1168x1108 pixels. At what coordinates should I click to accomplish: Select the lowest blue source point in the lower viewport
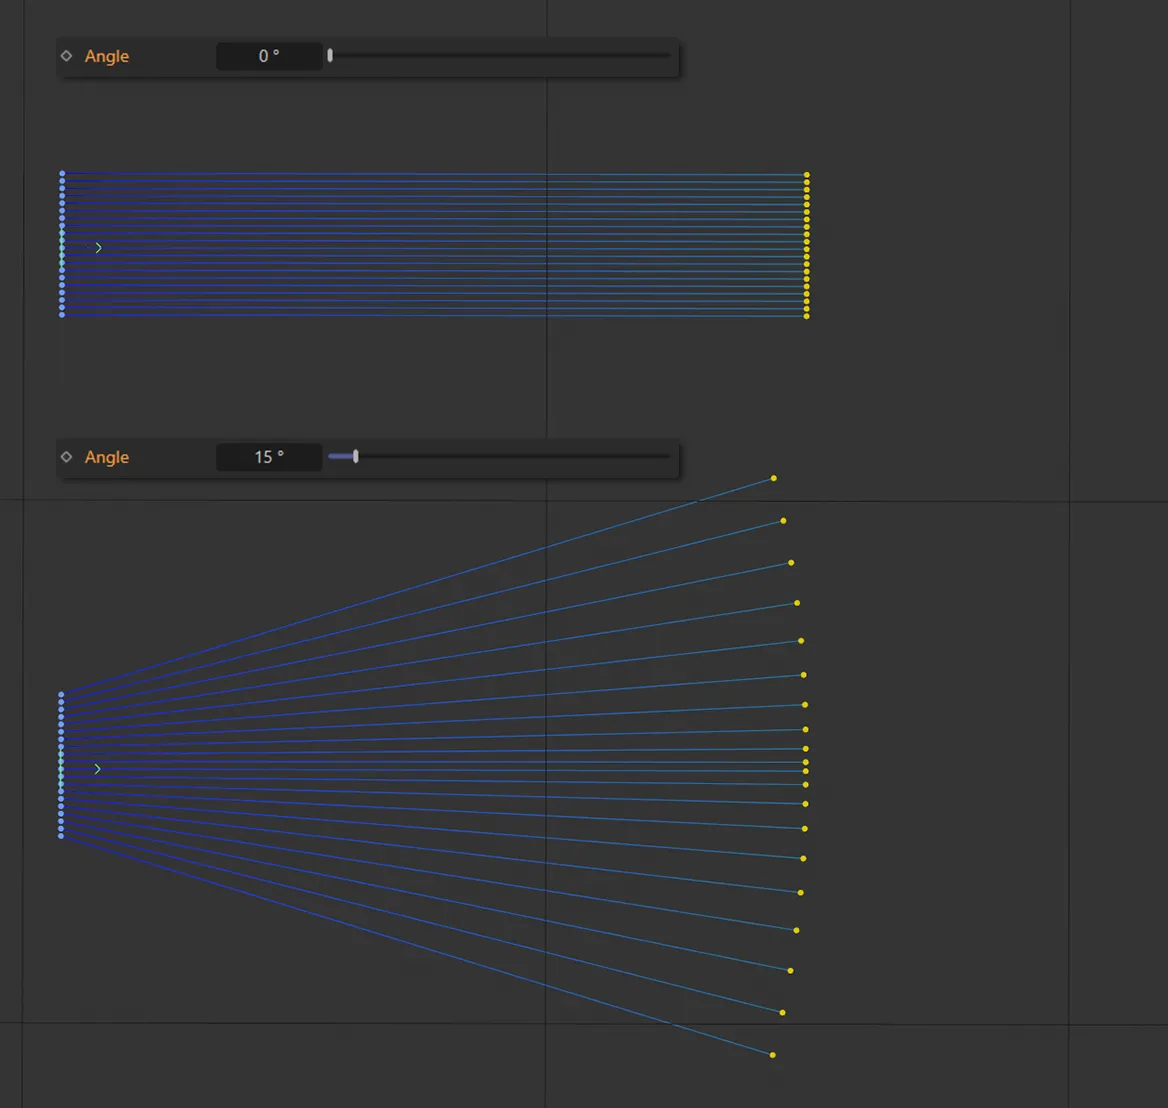(x=60, y=838)
